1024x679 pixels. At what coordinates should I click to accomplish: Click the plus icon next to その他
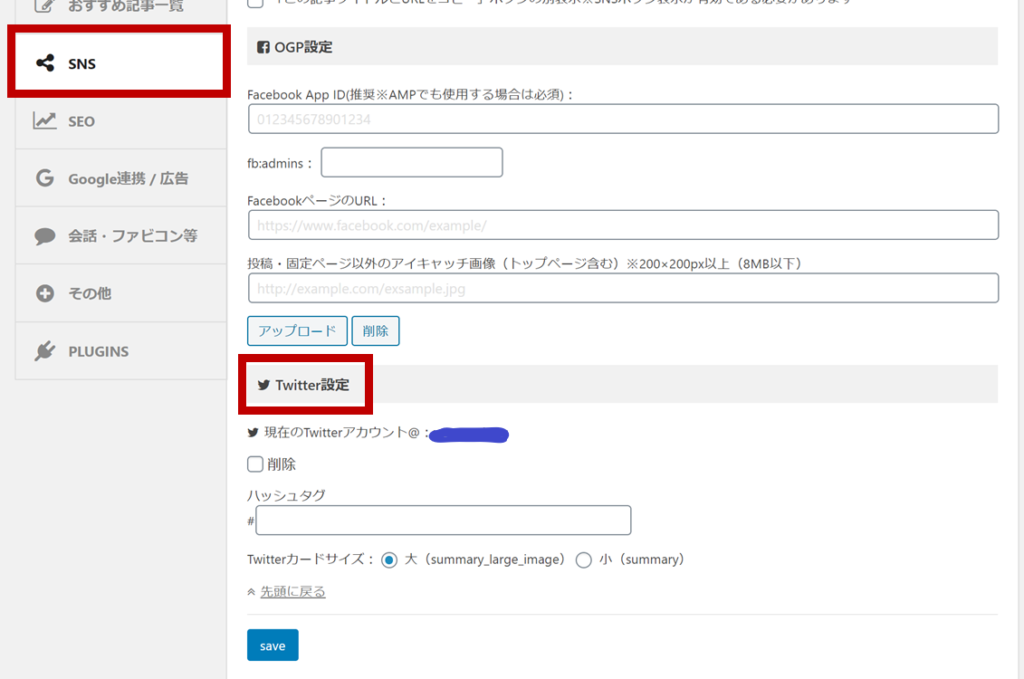tap(44, 293)
